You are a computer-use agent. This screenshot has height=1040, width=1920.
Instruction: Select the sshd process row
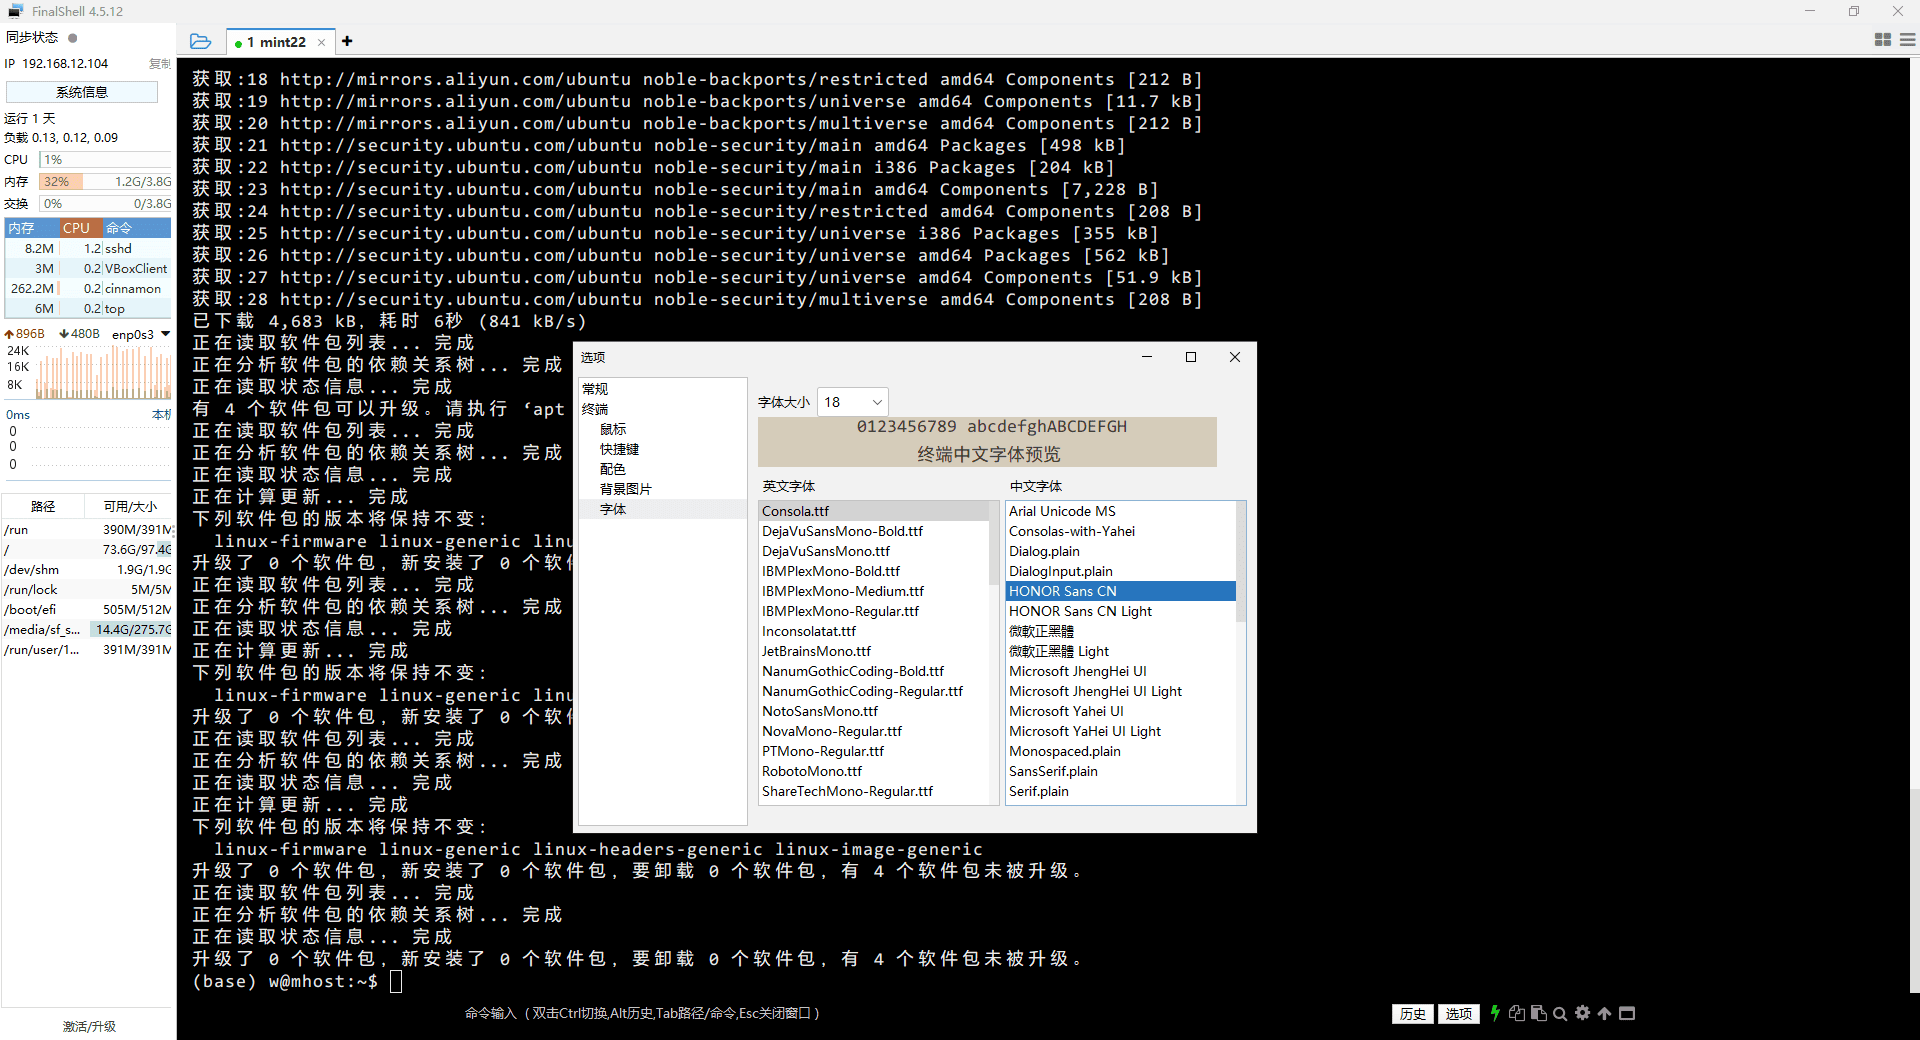(88, 248)
